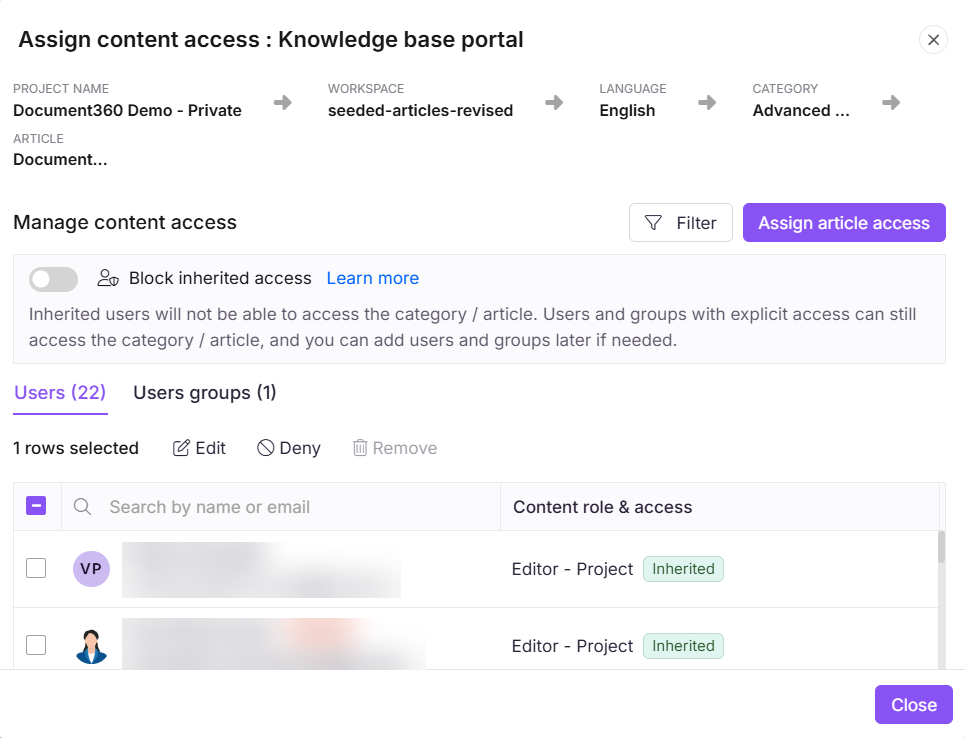965x738 pixels.
Task: Click the Inherited badge in VP row
Action: (683, 569)
